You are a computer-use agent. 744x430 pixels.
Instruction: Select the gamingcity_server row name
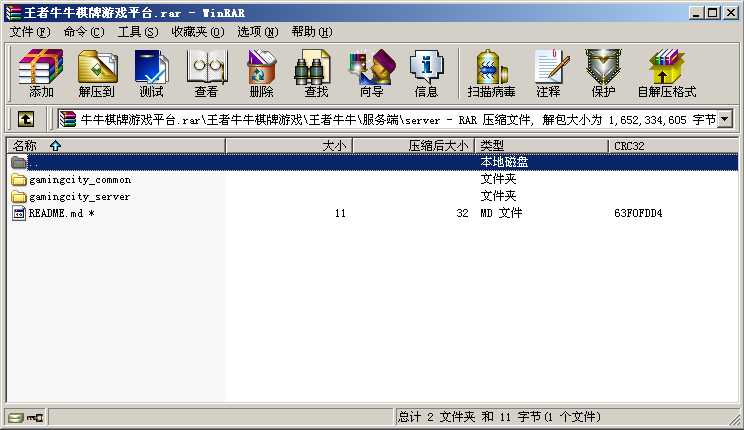point(79,196)
